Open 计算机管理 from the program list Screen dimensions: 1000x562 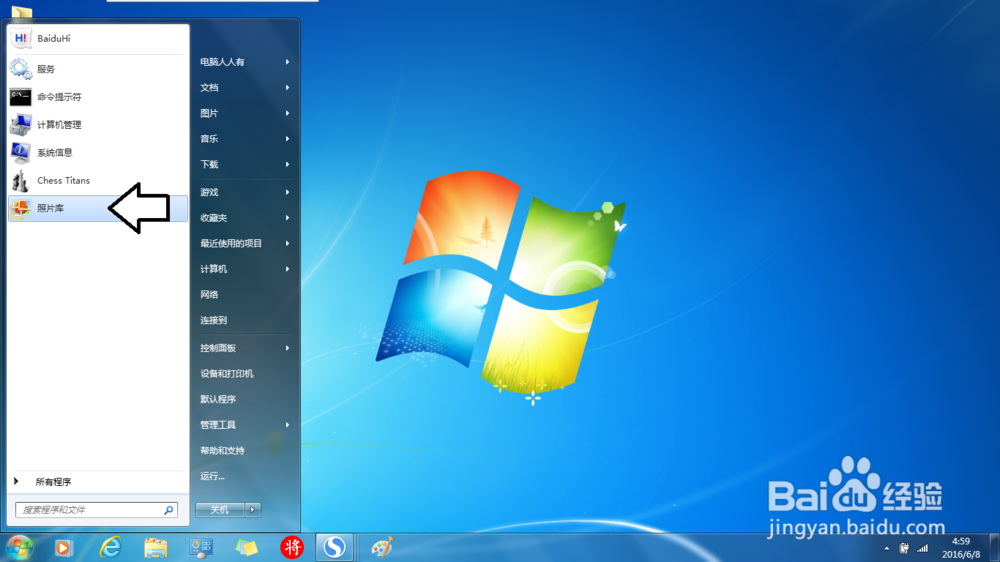click(98, 124)
